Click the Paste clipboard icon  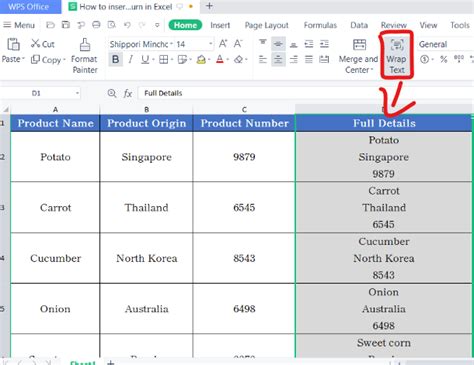click(x=13, y=44)
